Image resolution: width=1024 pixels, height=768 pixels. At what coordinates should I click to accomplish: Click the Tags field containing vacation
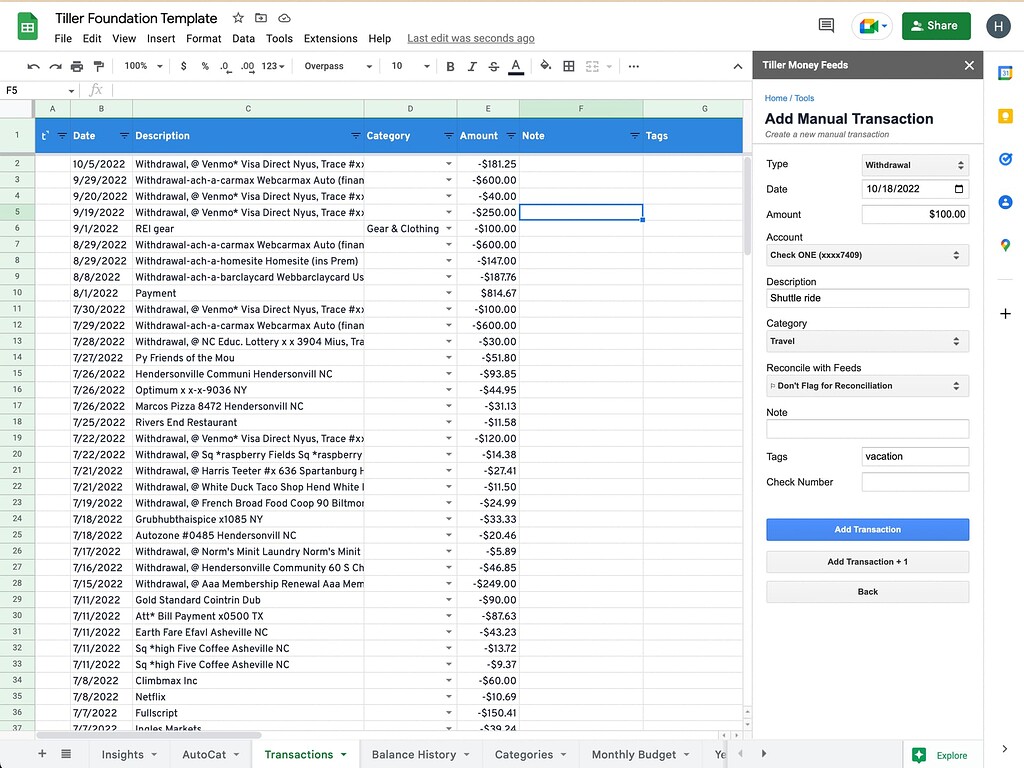tap(915, 456)
